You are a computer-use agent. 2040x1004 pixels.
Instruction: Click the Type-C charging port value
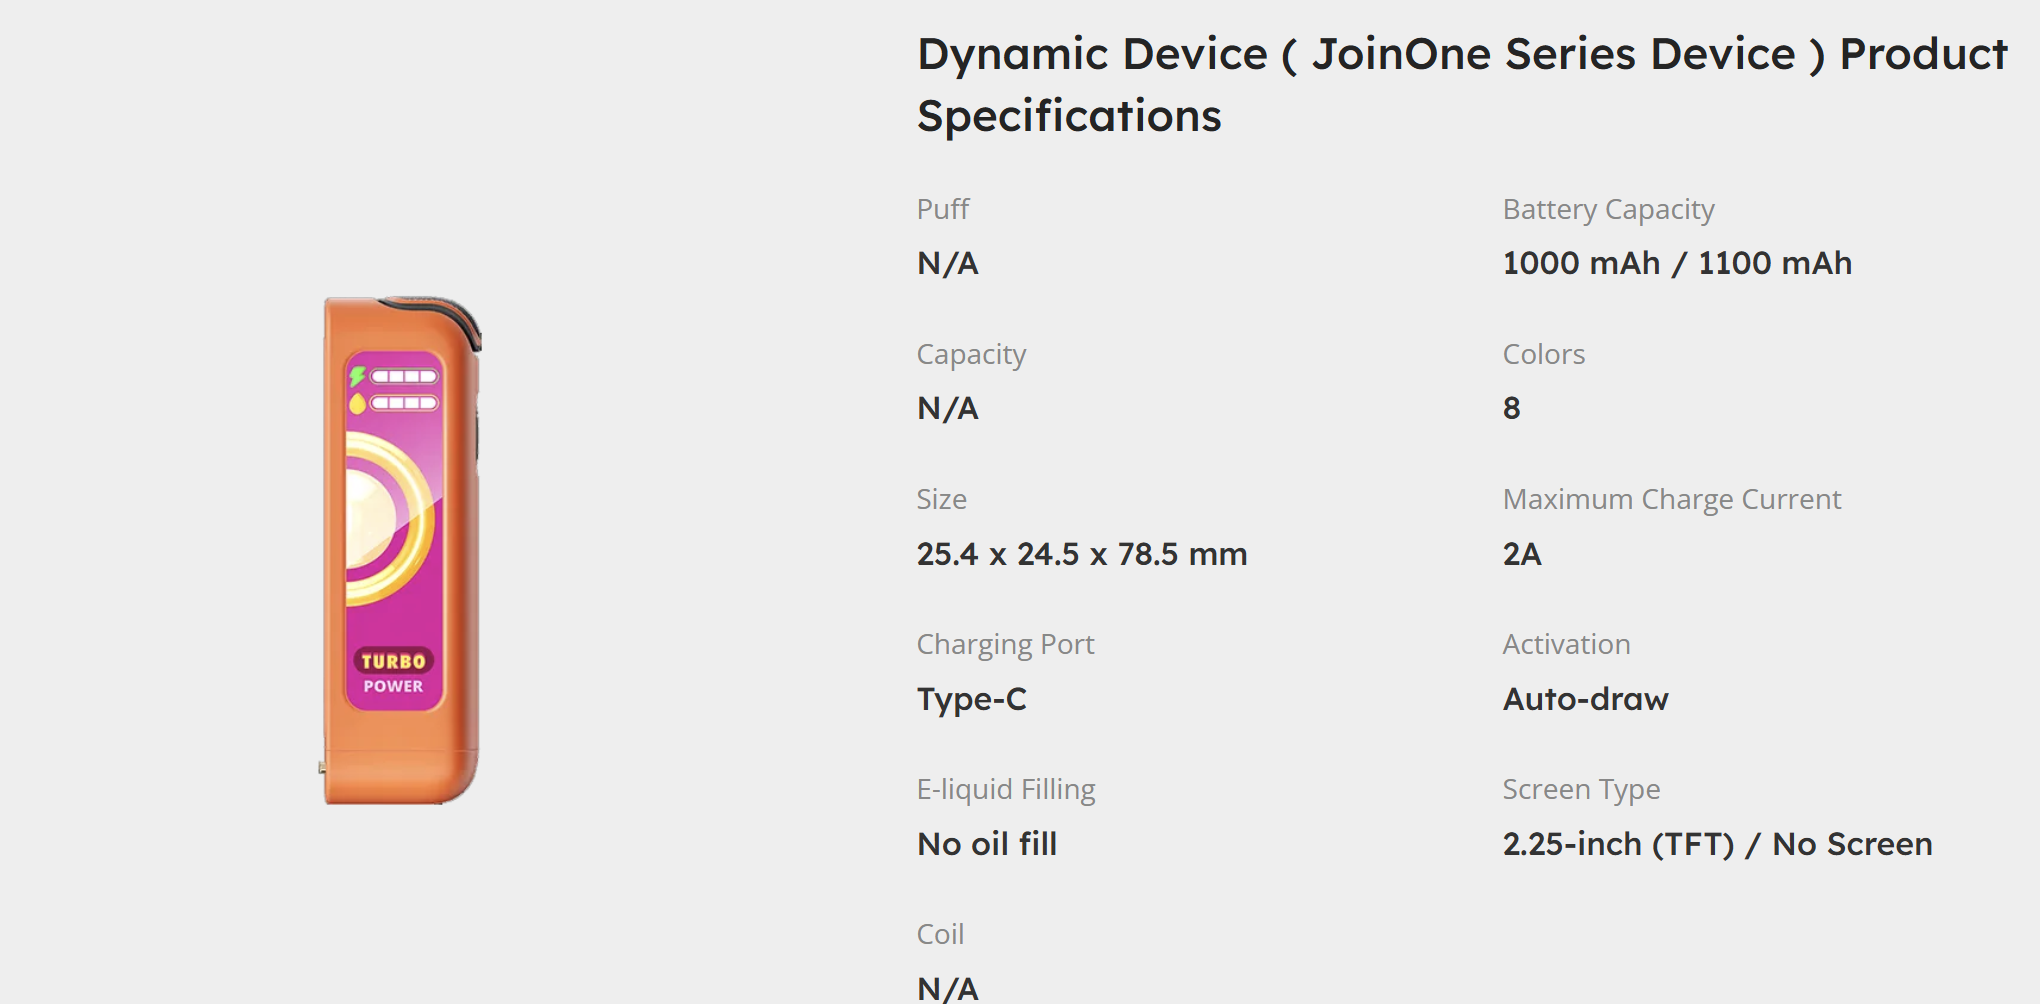tap(971, 699)
